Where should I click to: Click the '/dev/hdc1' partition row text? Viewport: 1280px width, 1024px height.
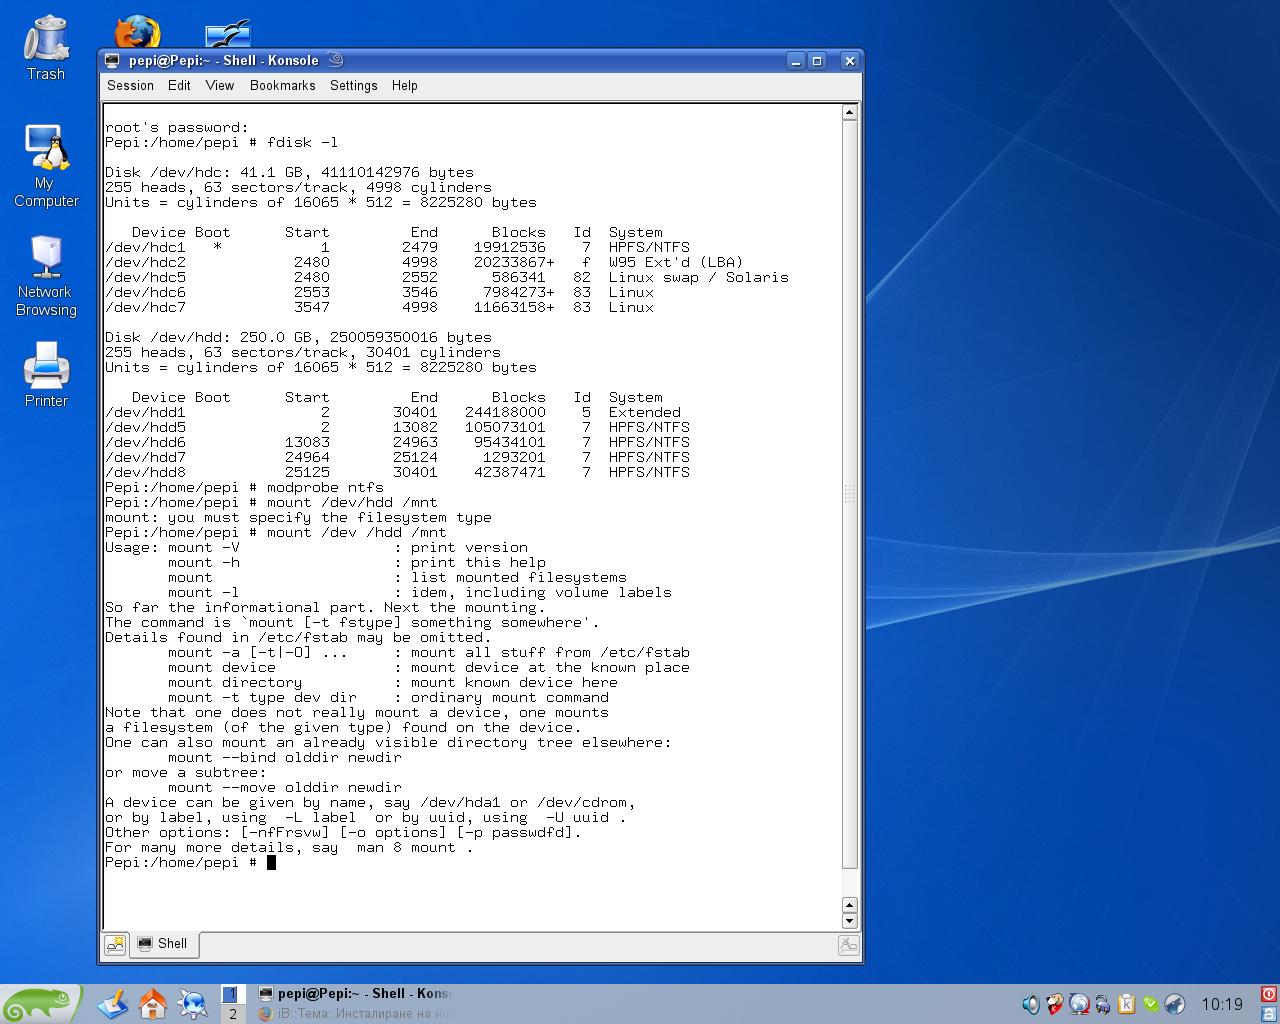397,247
